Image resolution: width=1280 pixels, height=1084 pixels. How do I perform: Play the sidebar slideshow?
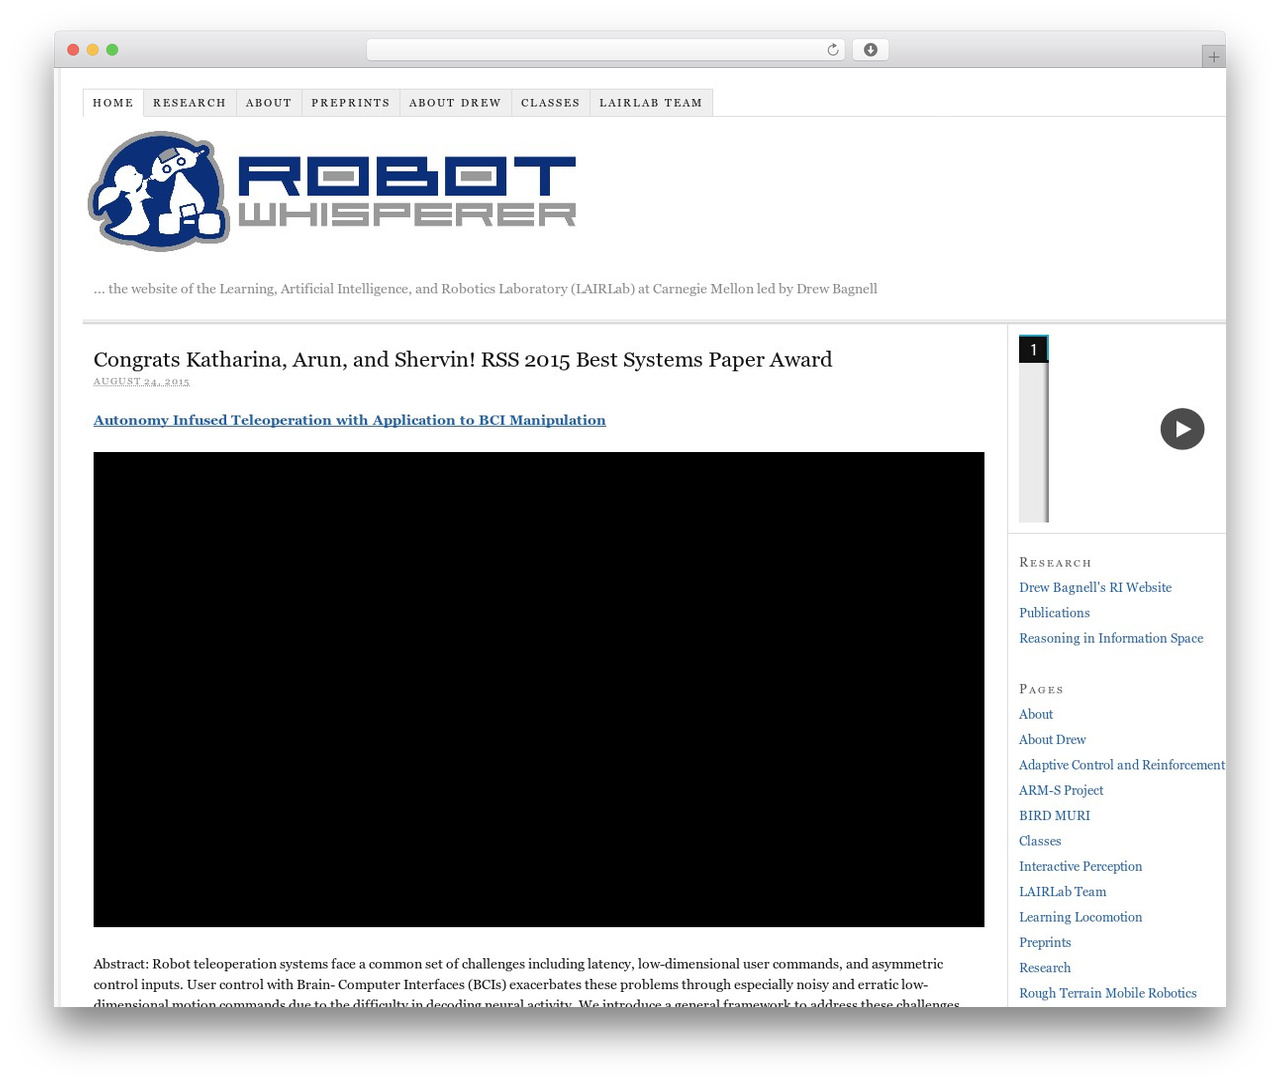tap(1182, 429)
